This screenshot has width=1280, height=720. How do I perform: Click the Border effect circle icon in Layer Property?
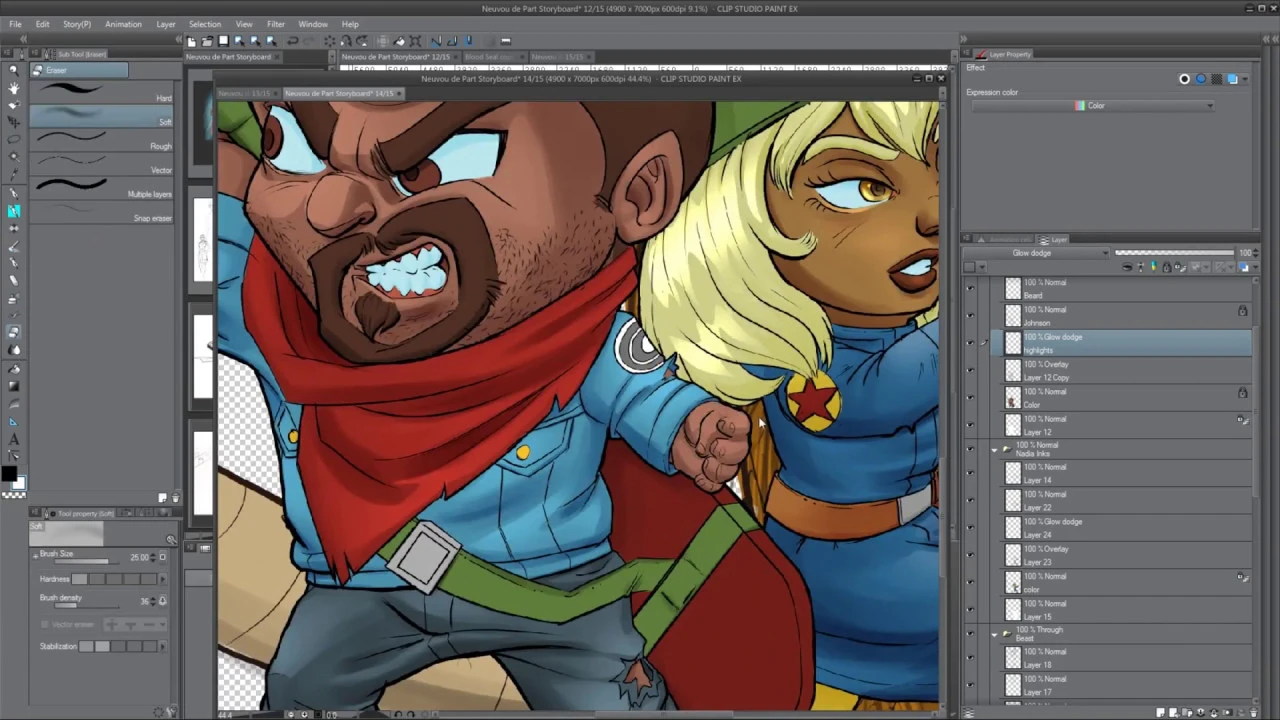tap(1185, 79)
